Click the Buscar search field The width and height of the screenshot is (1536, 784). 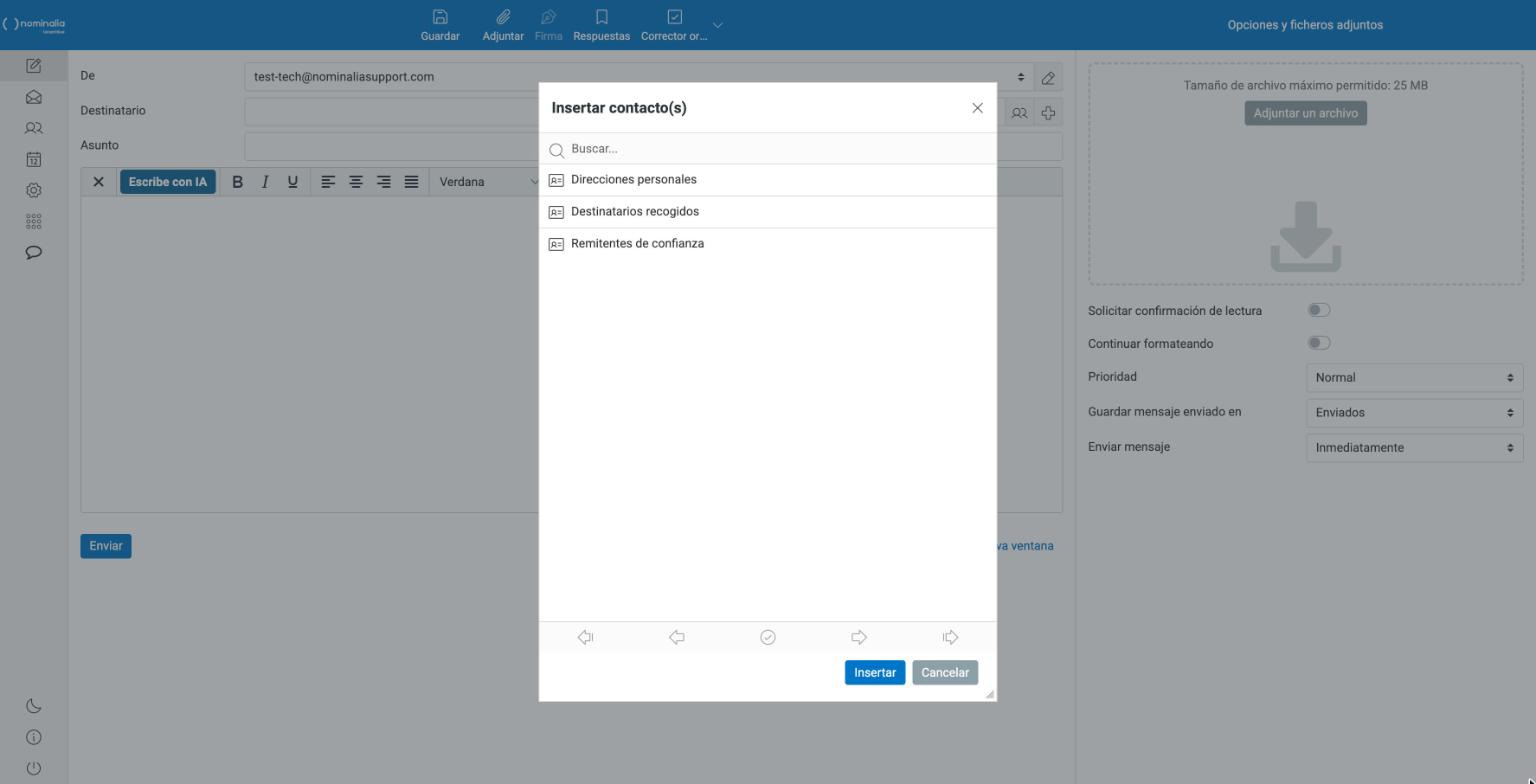tap(768, 149)
